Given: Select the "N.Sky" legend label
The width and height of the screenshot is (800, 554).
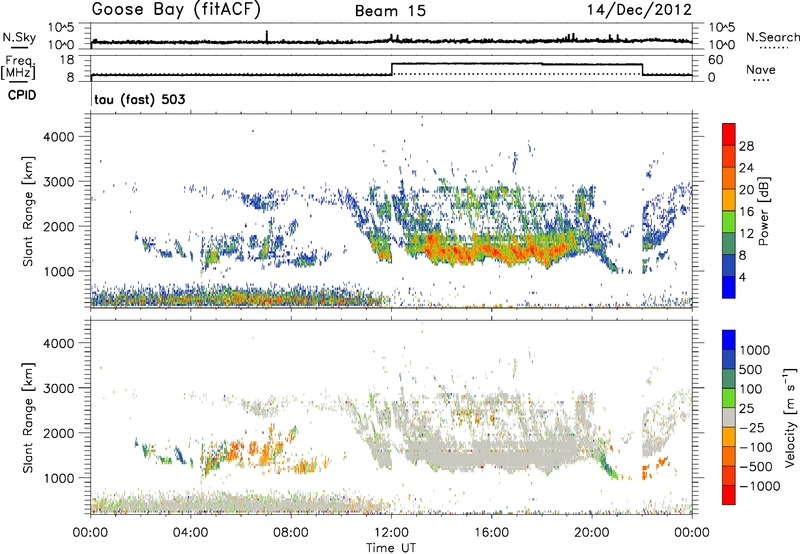Looking at the screenshot, I should pos(19,37).
